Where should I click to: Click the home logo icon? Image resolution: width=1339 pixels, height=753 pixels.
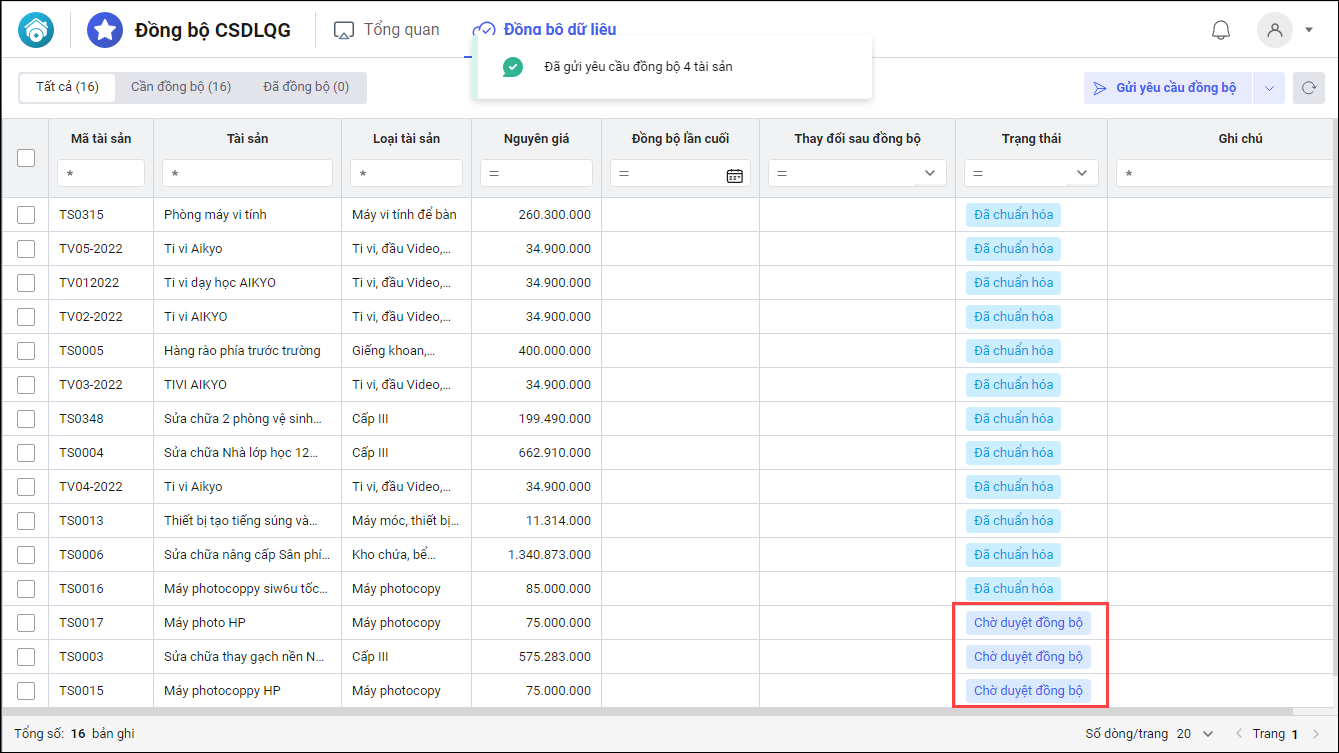(37, 30)
